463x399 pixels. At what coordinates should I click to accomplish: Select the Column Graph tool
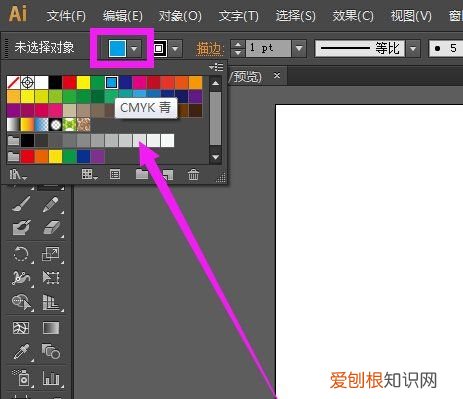pyautogui.click(x=51, y=378)
